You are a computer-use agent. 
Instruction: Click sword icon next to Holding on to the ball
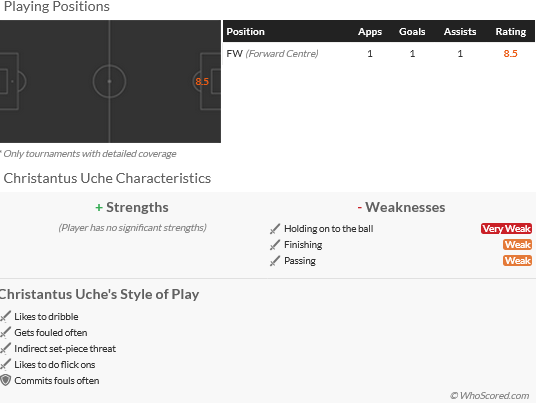[275, 229]
